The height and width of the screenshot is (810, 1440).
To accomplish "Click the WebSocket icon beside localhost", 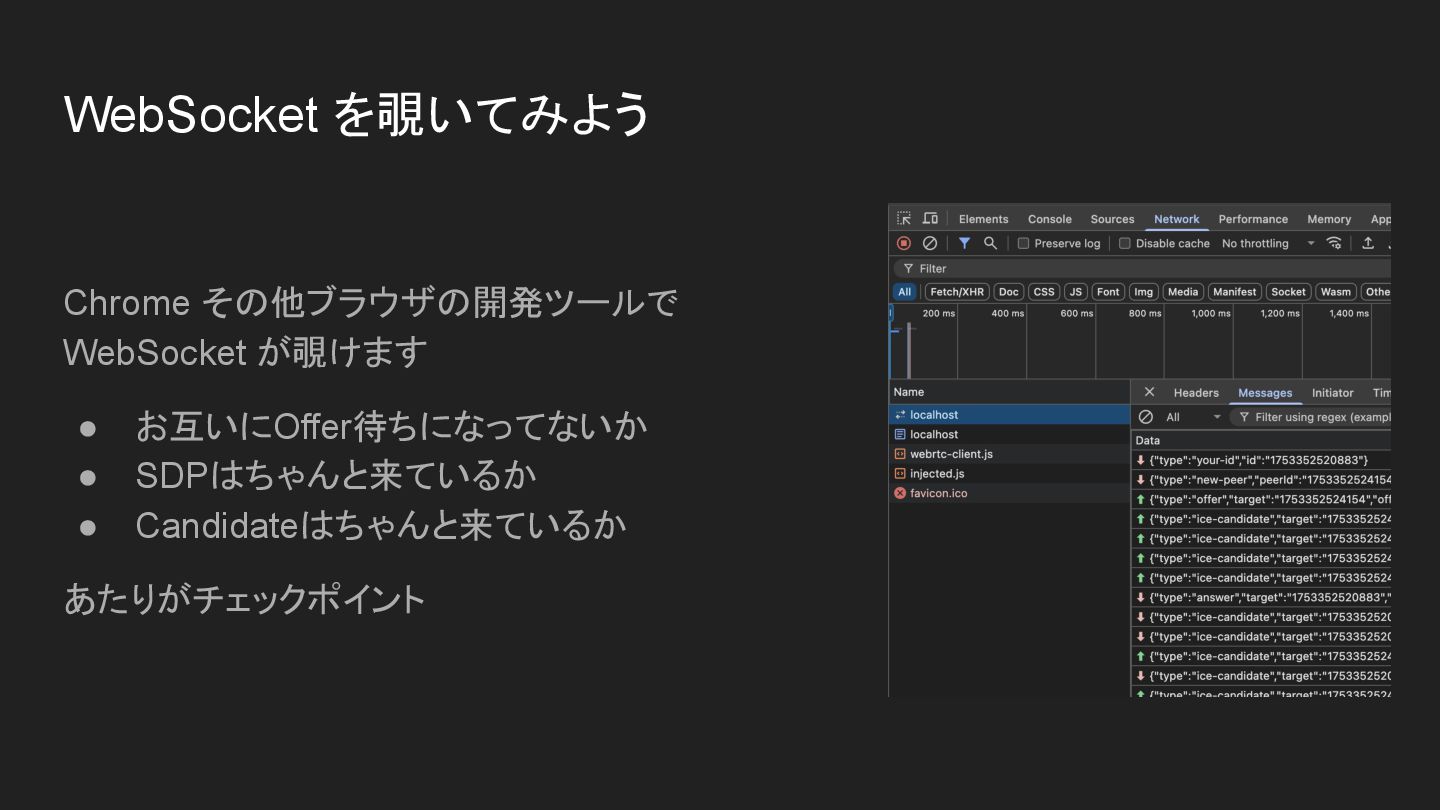I will pos(900,415).
